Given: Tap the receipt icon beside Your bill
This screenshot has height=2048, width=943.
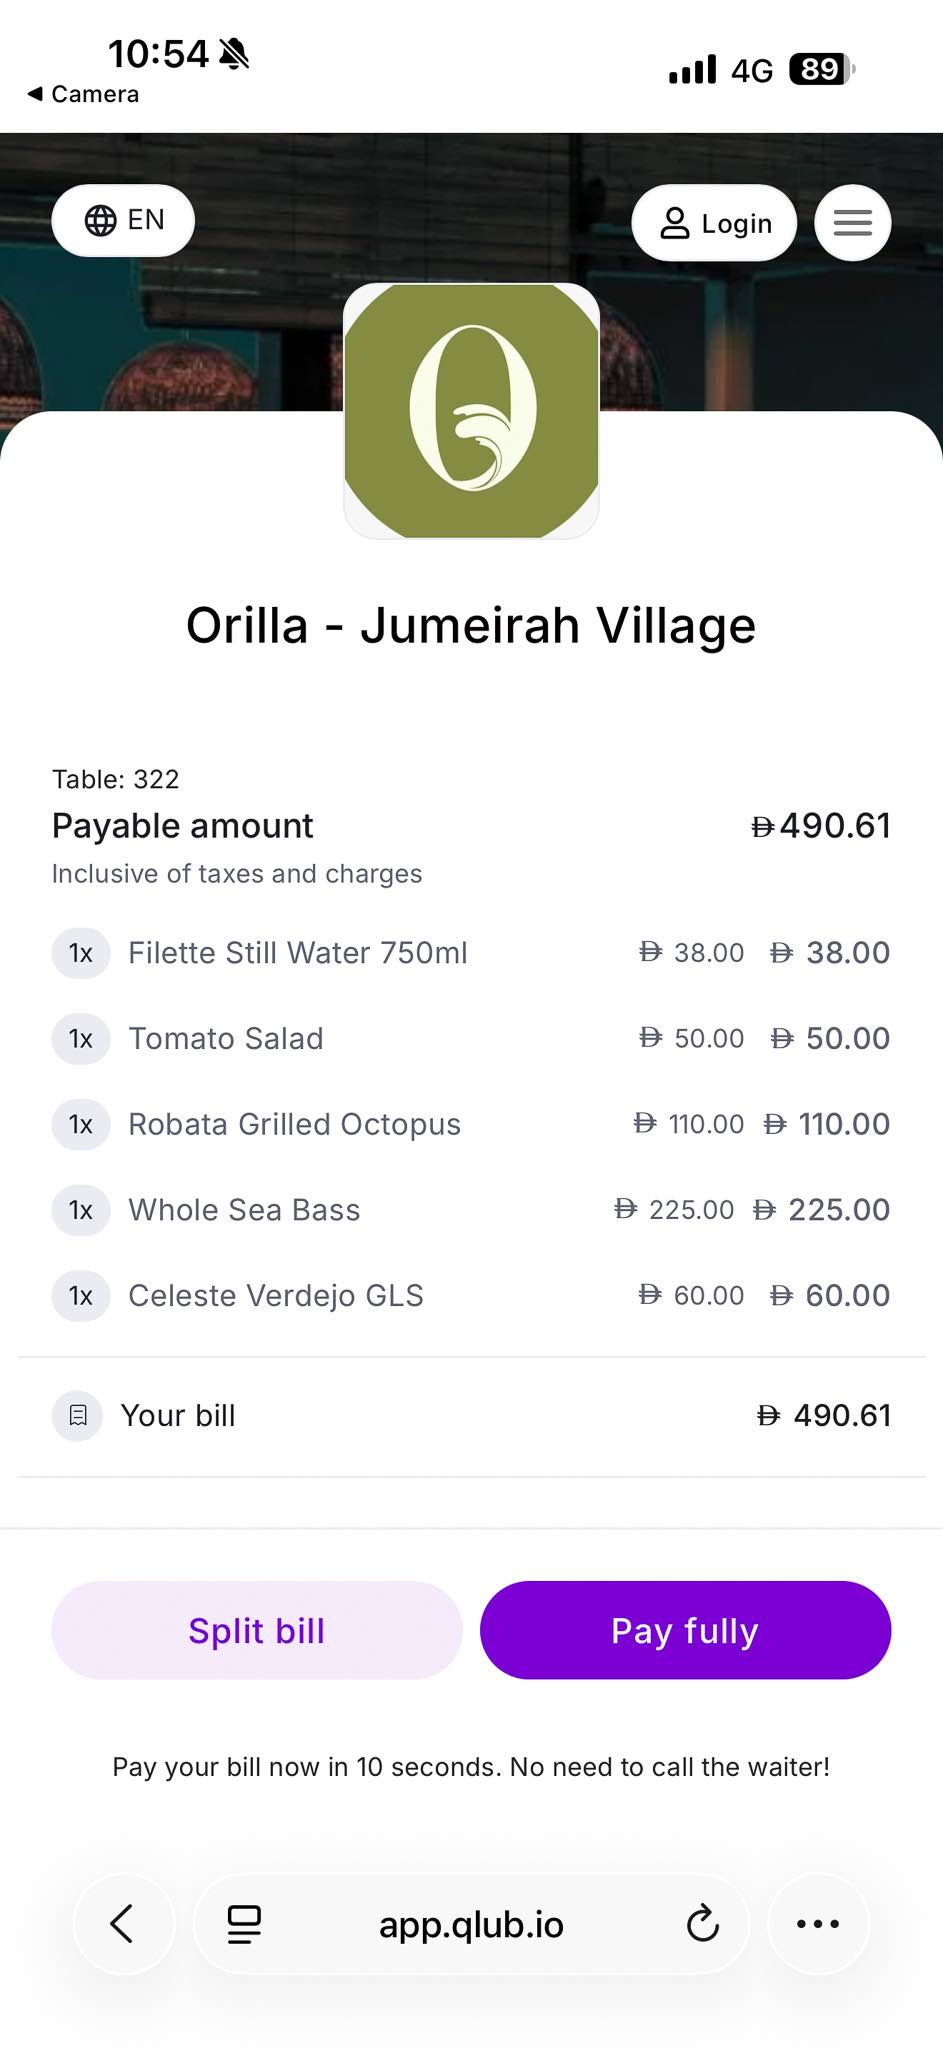Looking at the screenshot, I should [x=78, y=1415].
